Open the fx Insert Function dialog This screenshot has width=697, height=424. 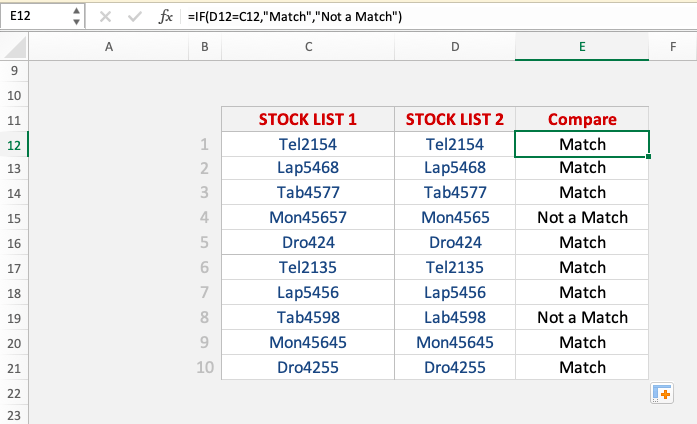165,17
